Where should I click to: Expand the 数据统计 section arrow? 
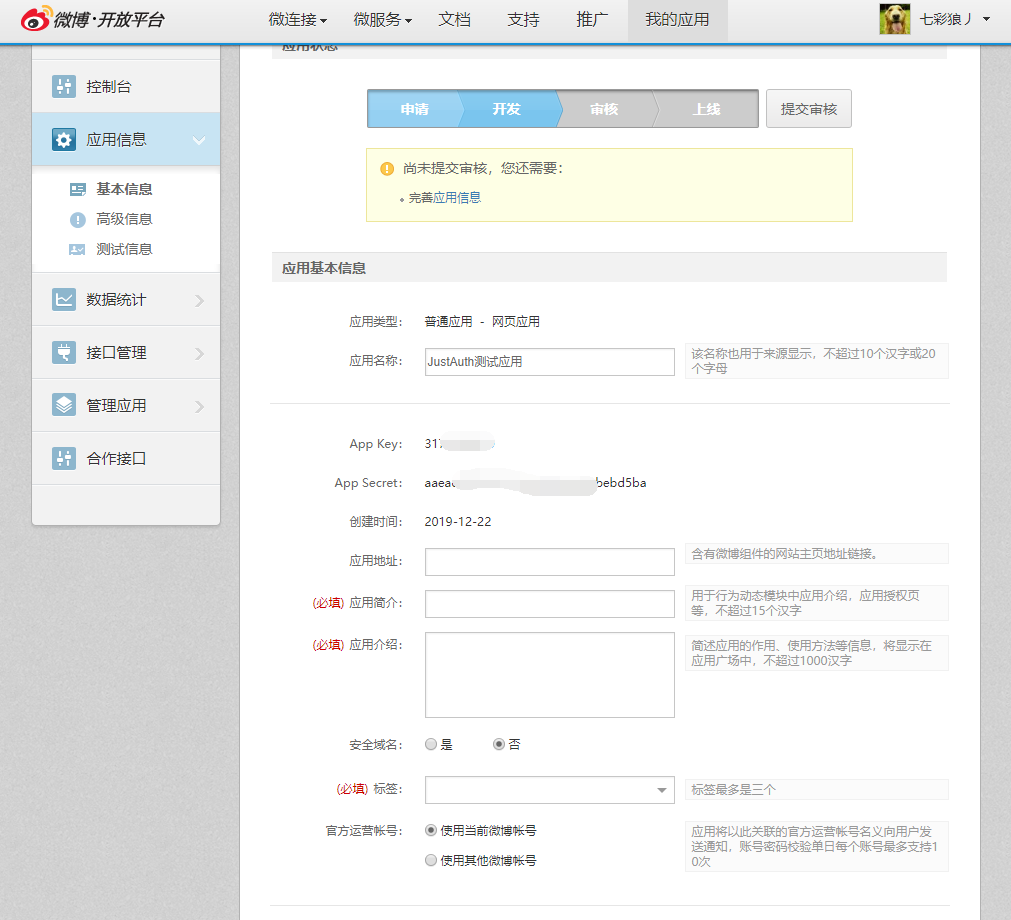199,300
